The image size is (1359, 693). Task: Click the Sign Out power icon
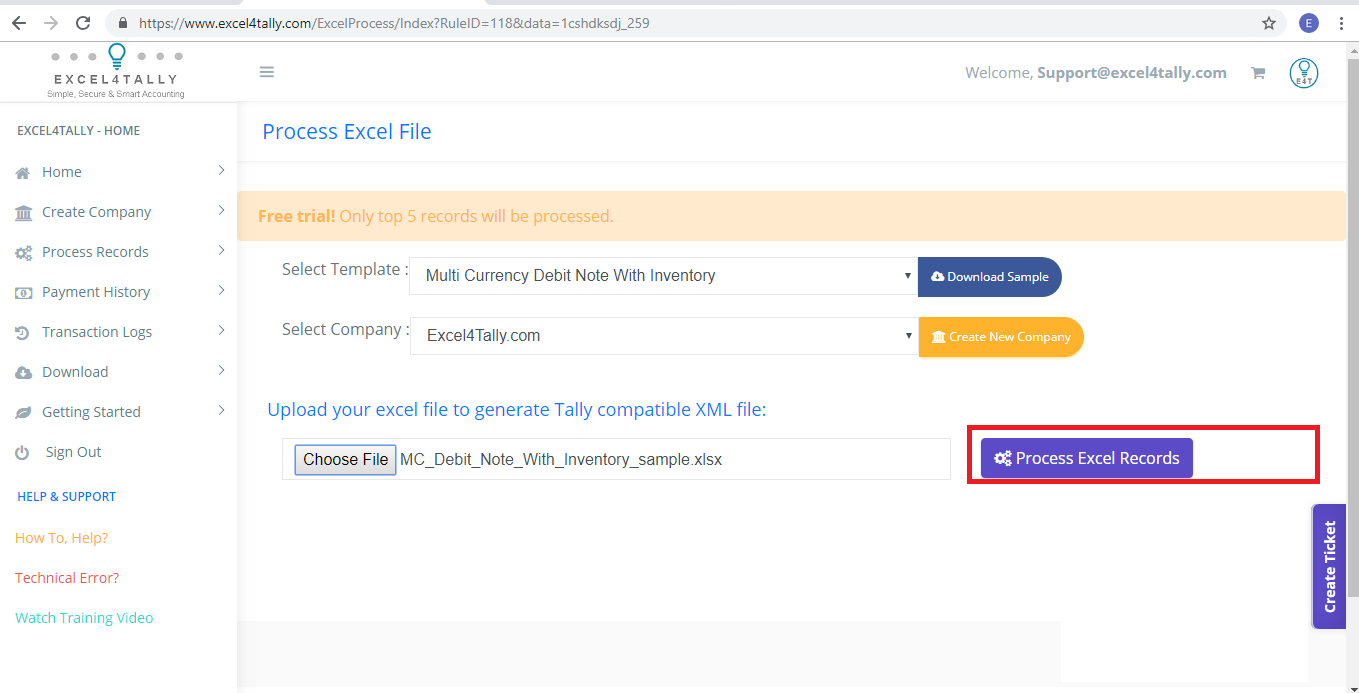click(x=22, y=453)
